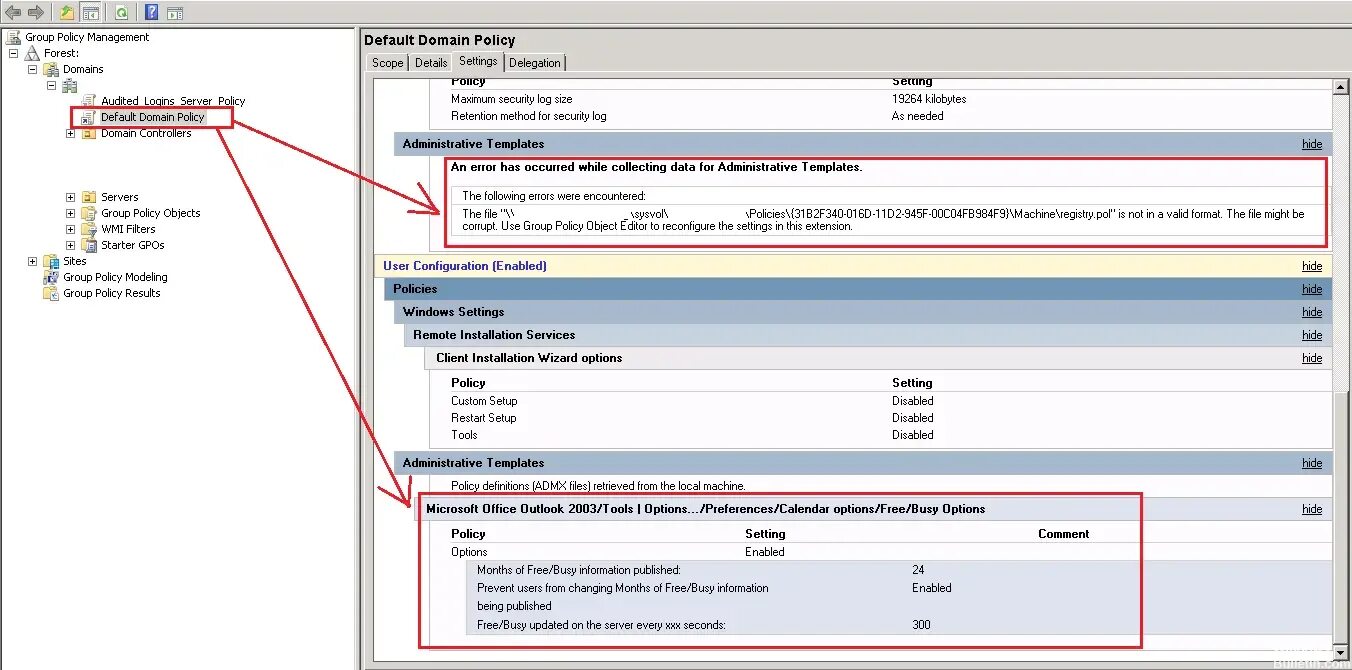Click the green Refresh toolbar icon
This screenshot has width=1352, height=670.
point(121,12)
